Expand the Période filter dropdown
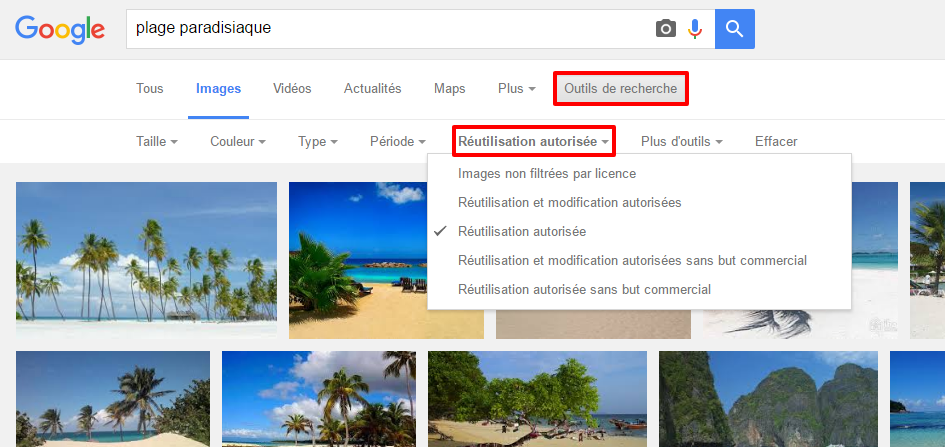 pos(398,142)
